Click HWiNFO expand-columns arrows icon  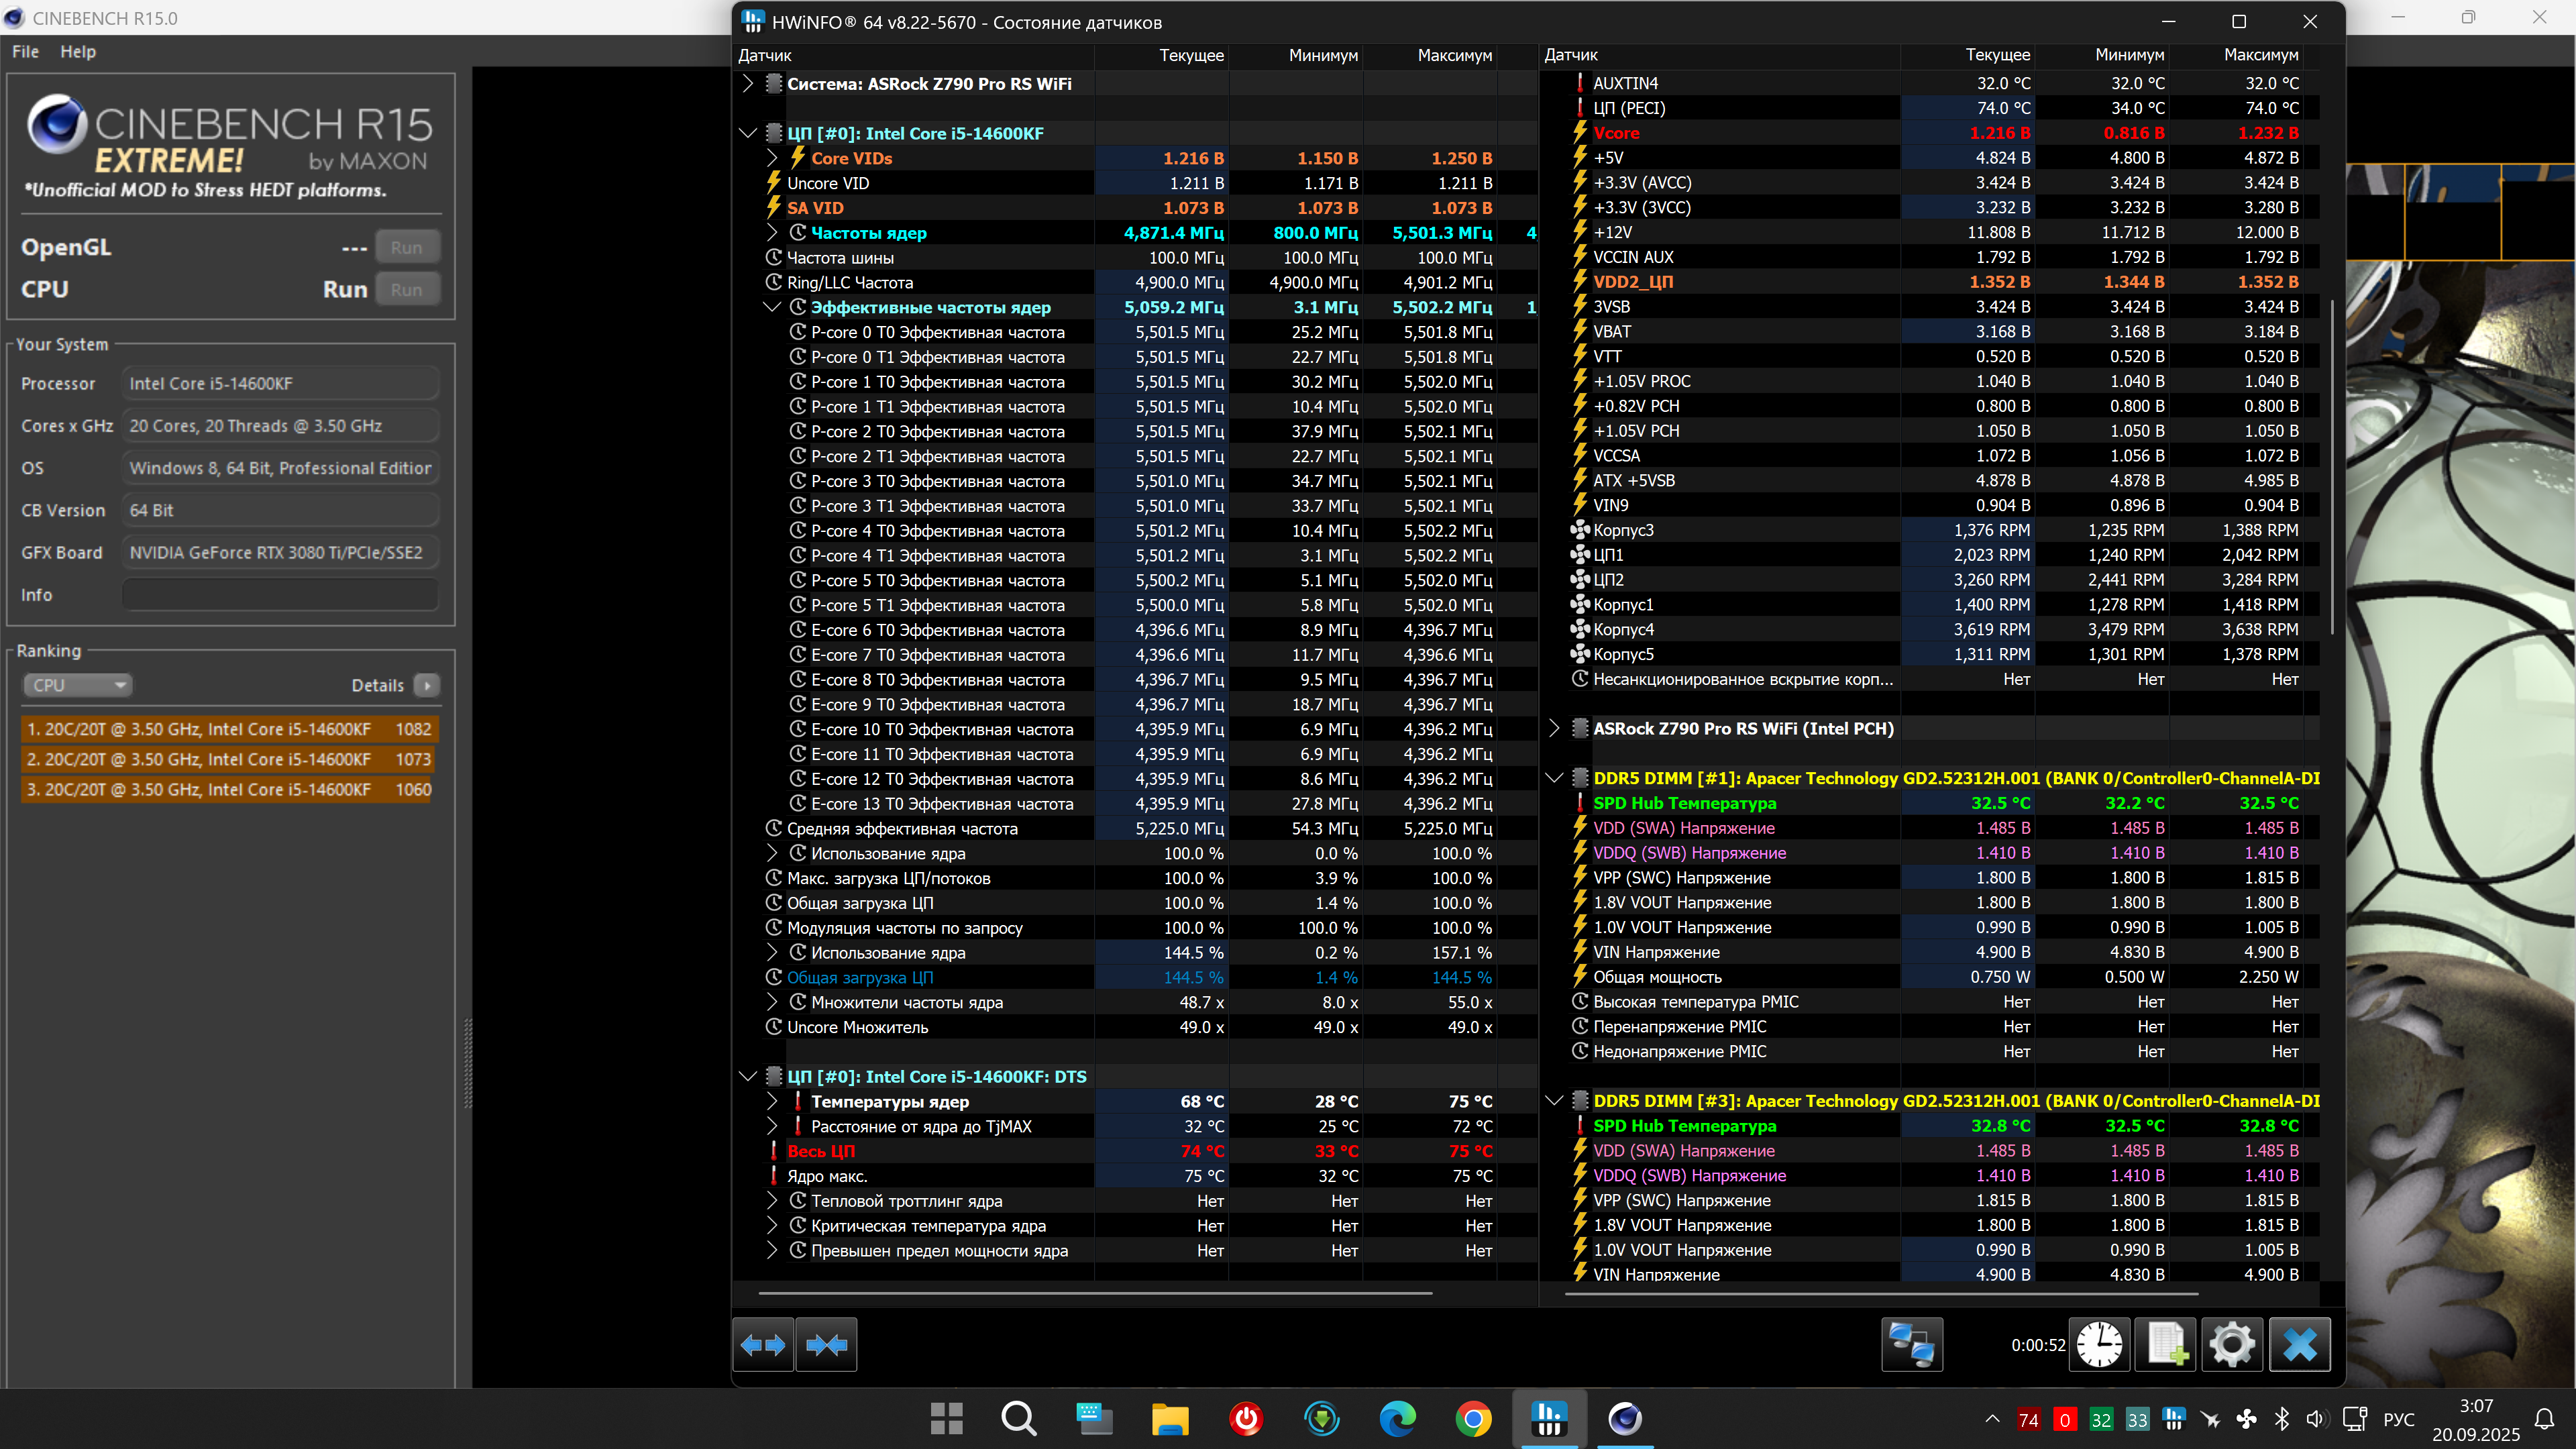763,1345
